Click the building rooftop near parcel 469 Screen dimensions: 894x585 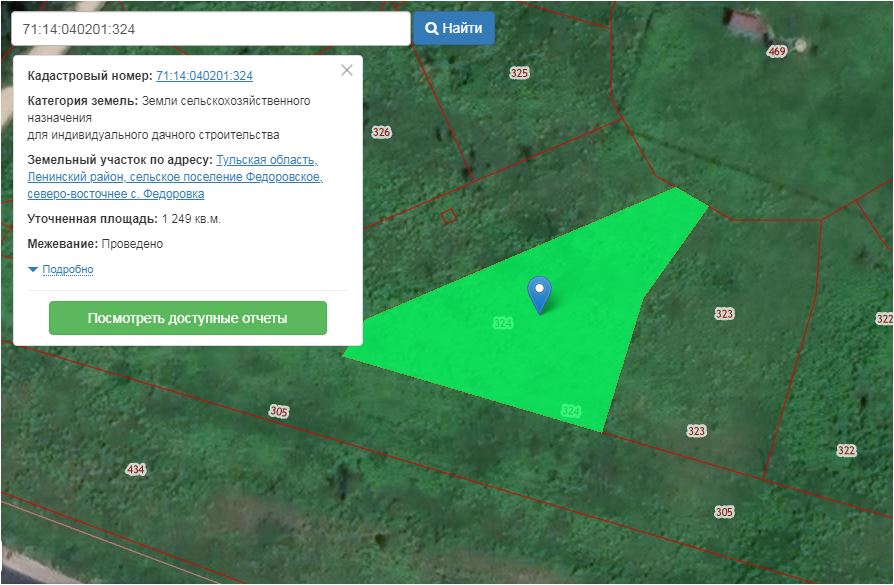pyautogui.click(x=747, y=22)
